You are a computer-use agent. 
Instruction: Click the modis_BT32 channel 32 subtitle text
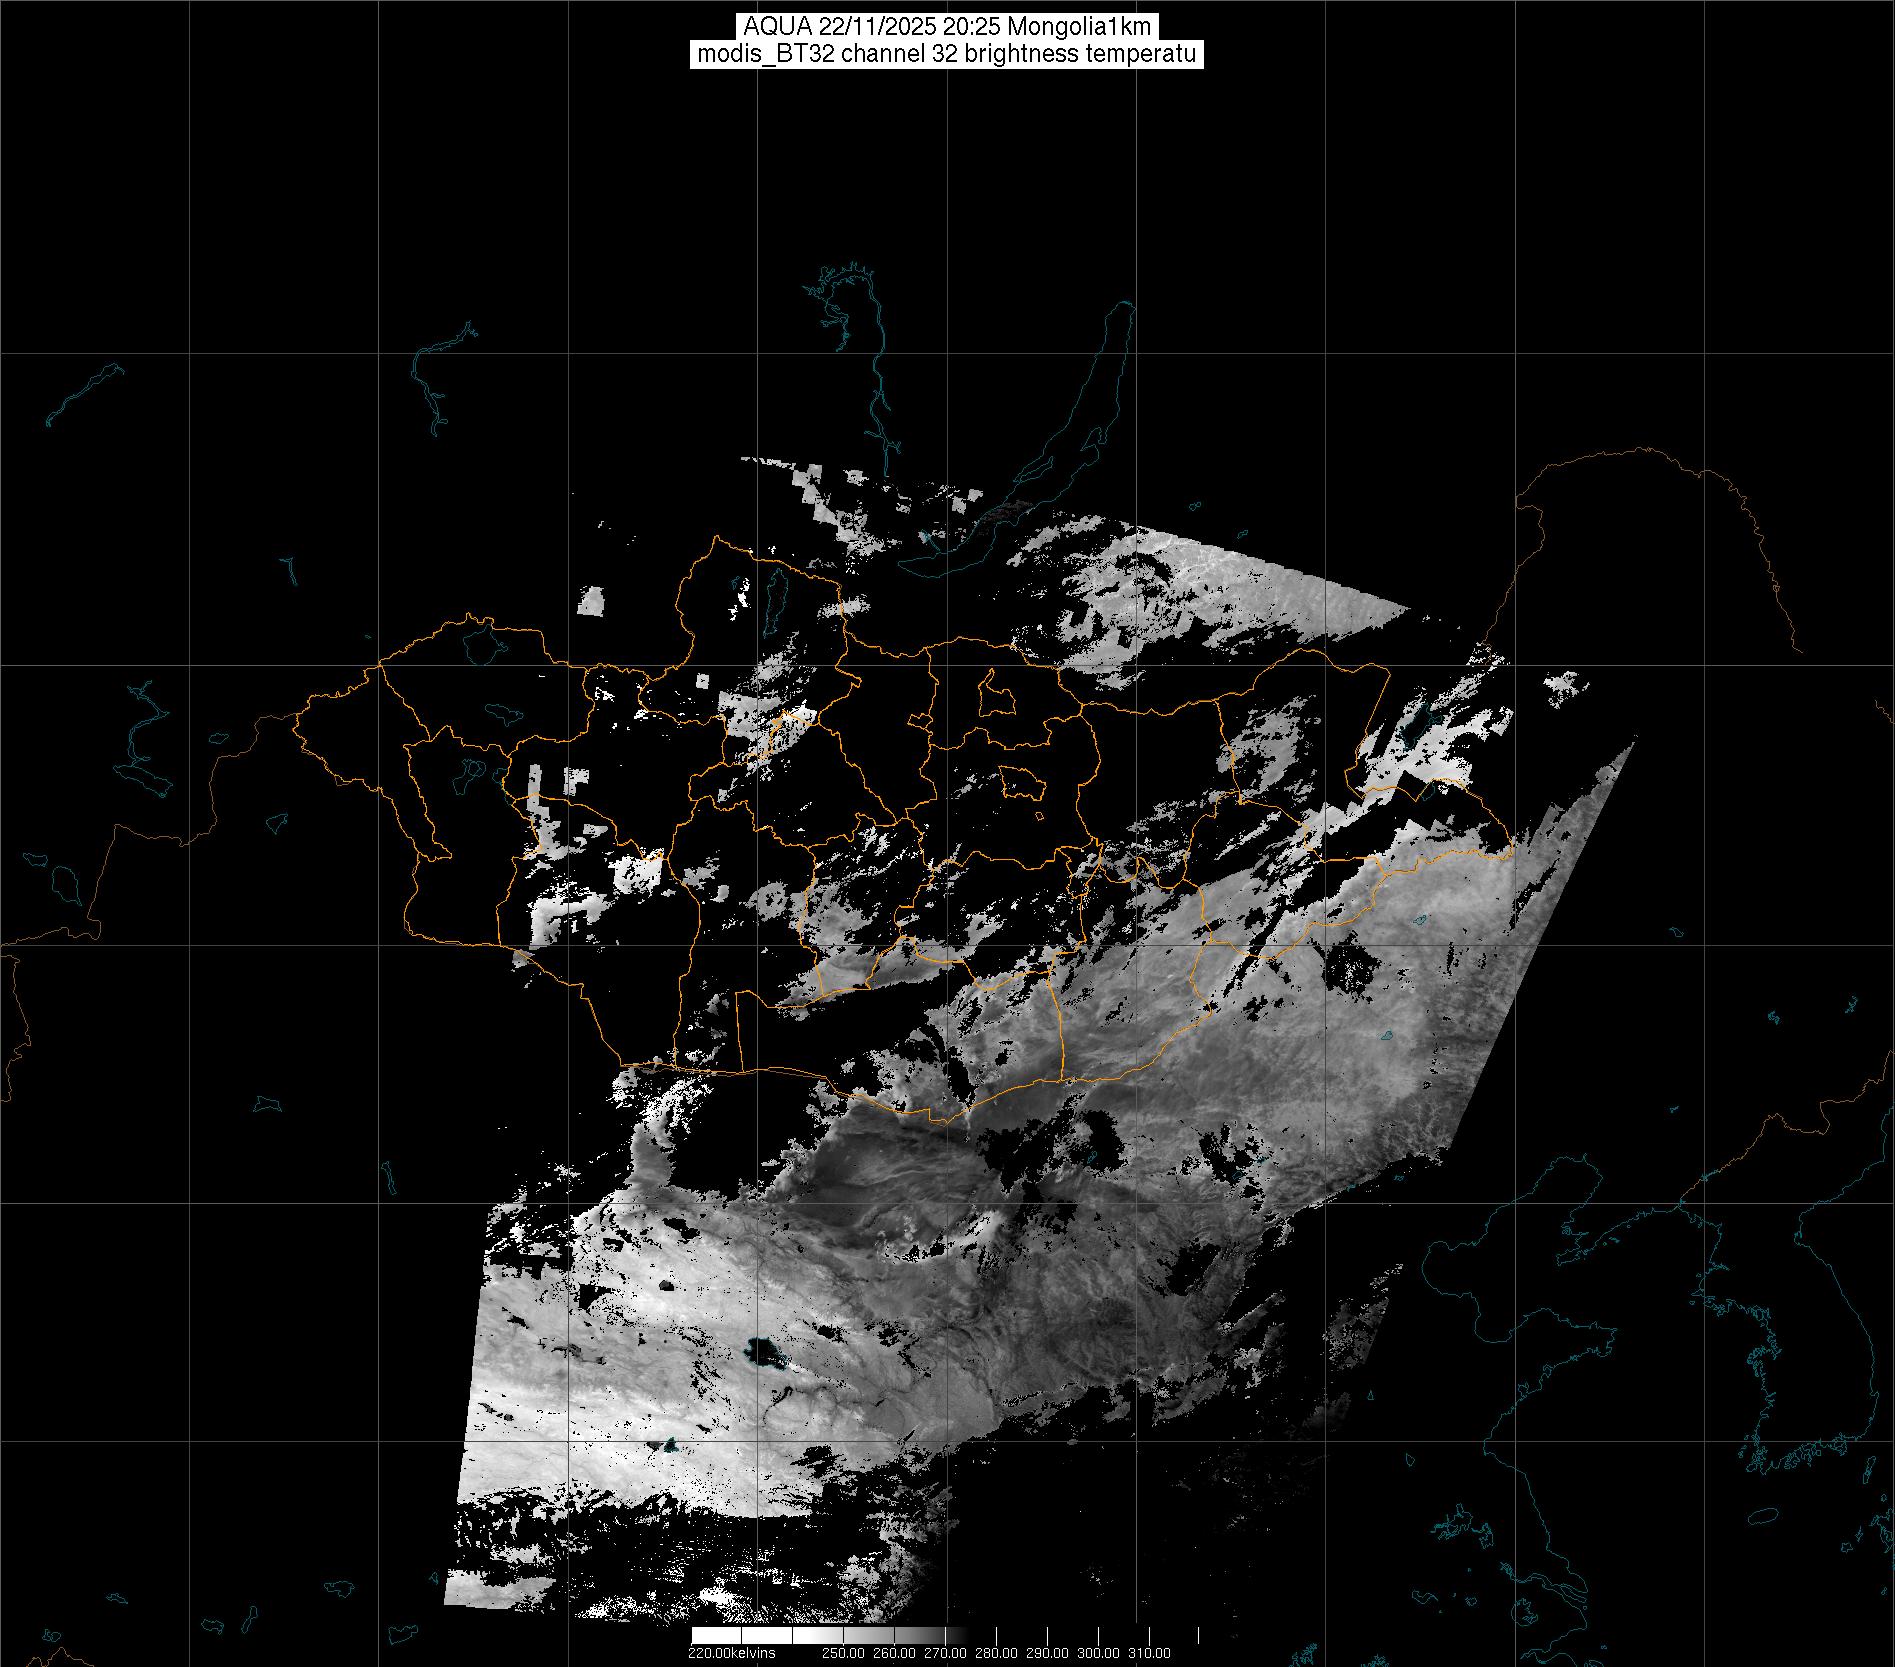coord(946,55)
